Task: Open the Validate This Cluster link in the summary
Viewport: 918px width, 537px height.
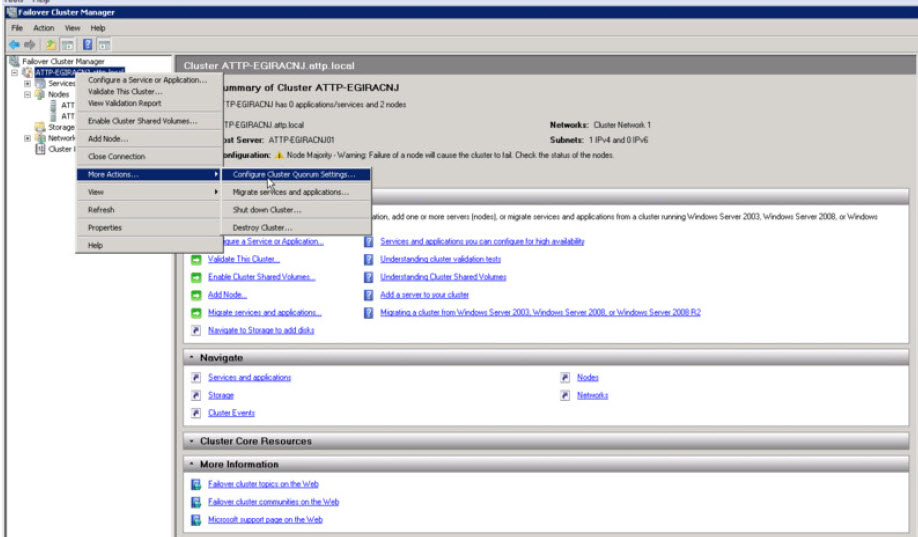Action: click(244, 259)
